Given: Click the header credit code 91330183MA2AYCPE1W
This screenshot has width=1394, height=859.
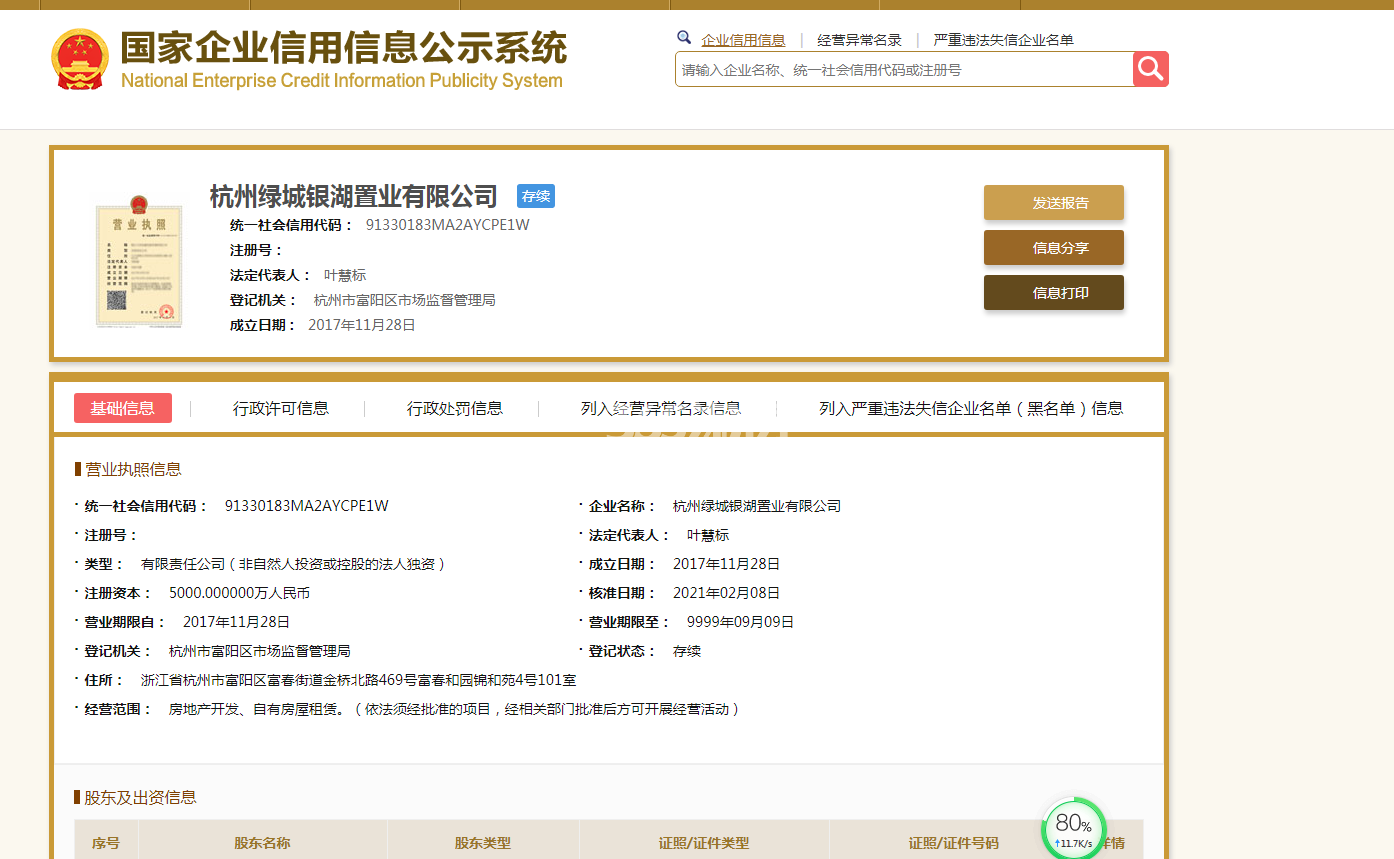Looking at the screenshot, I should point(448,225).
